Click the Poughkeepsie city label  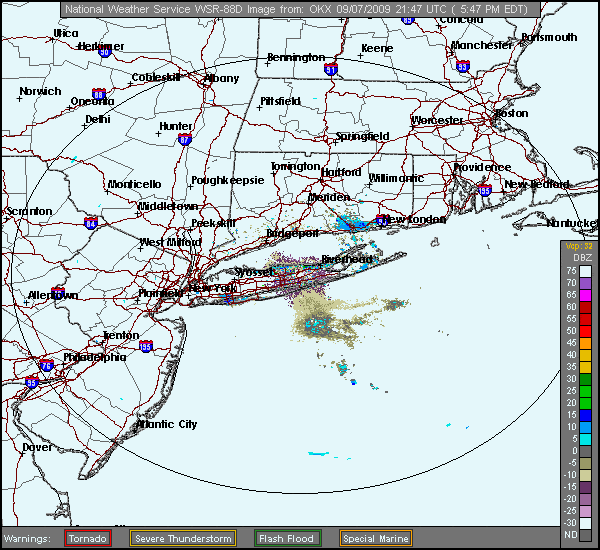[228, 180]
